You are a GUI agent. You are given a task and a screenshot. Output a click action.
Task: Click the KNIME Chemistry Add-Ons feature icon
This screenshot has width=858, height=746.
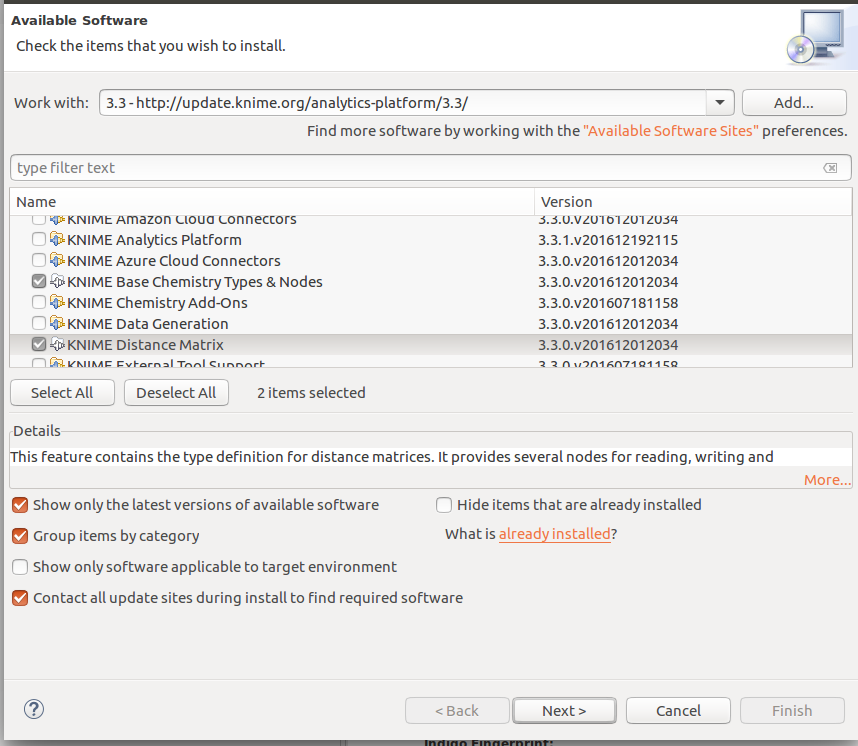coord(57,303)
